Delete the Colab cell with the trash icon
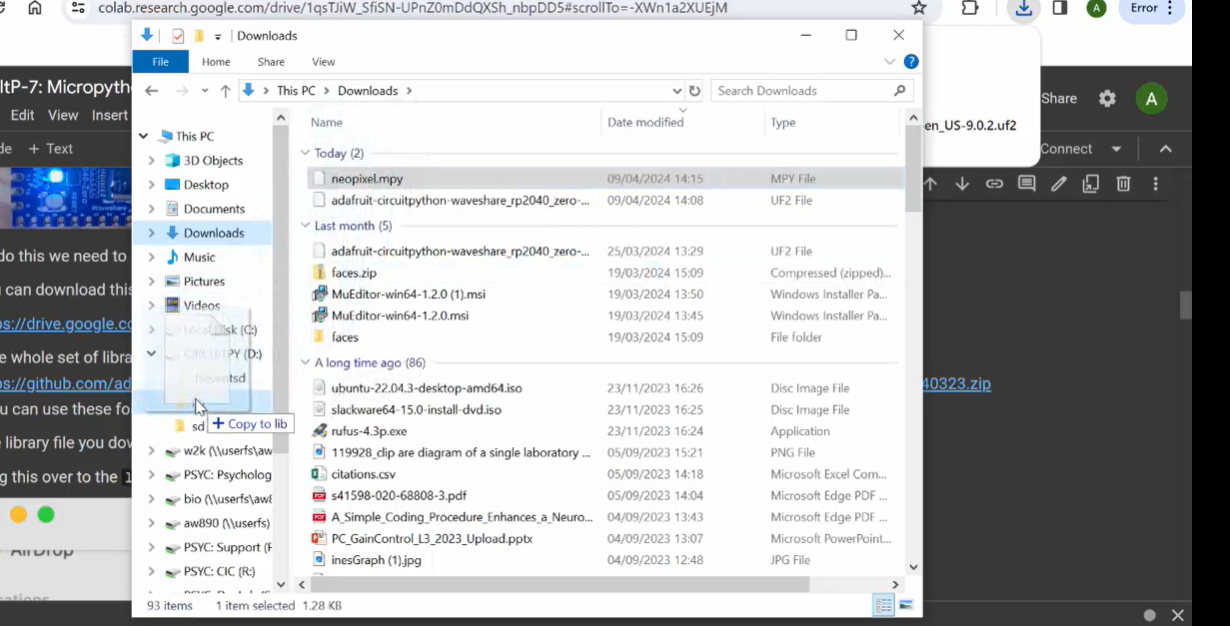 [1123, 184]
